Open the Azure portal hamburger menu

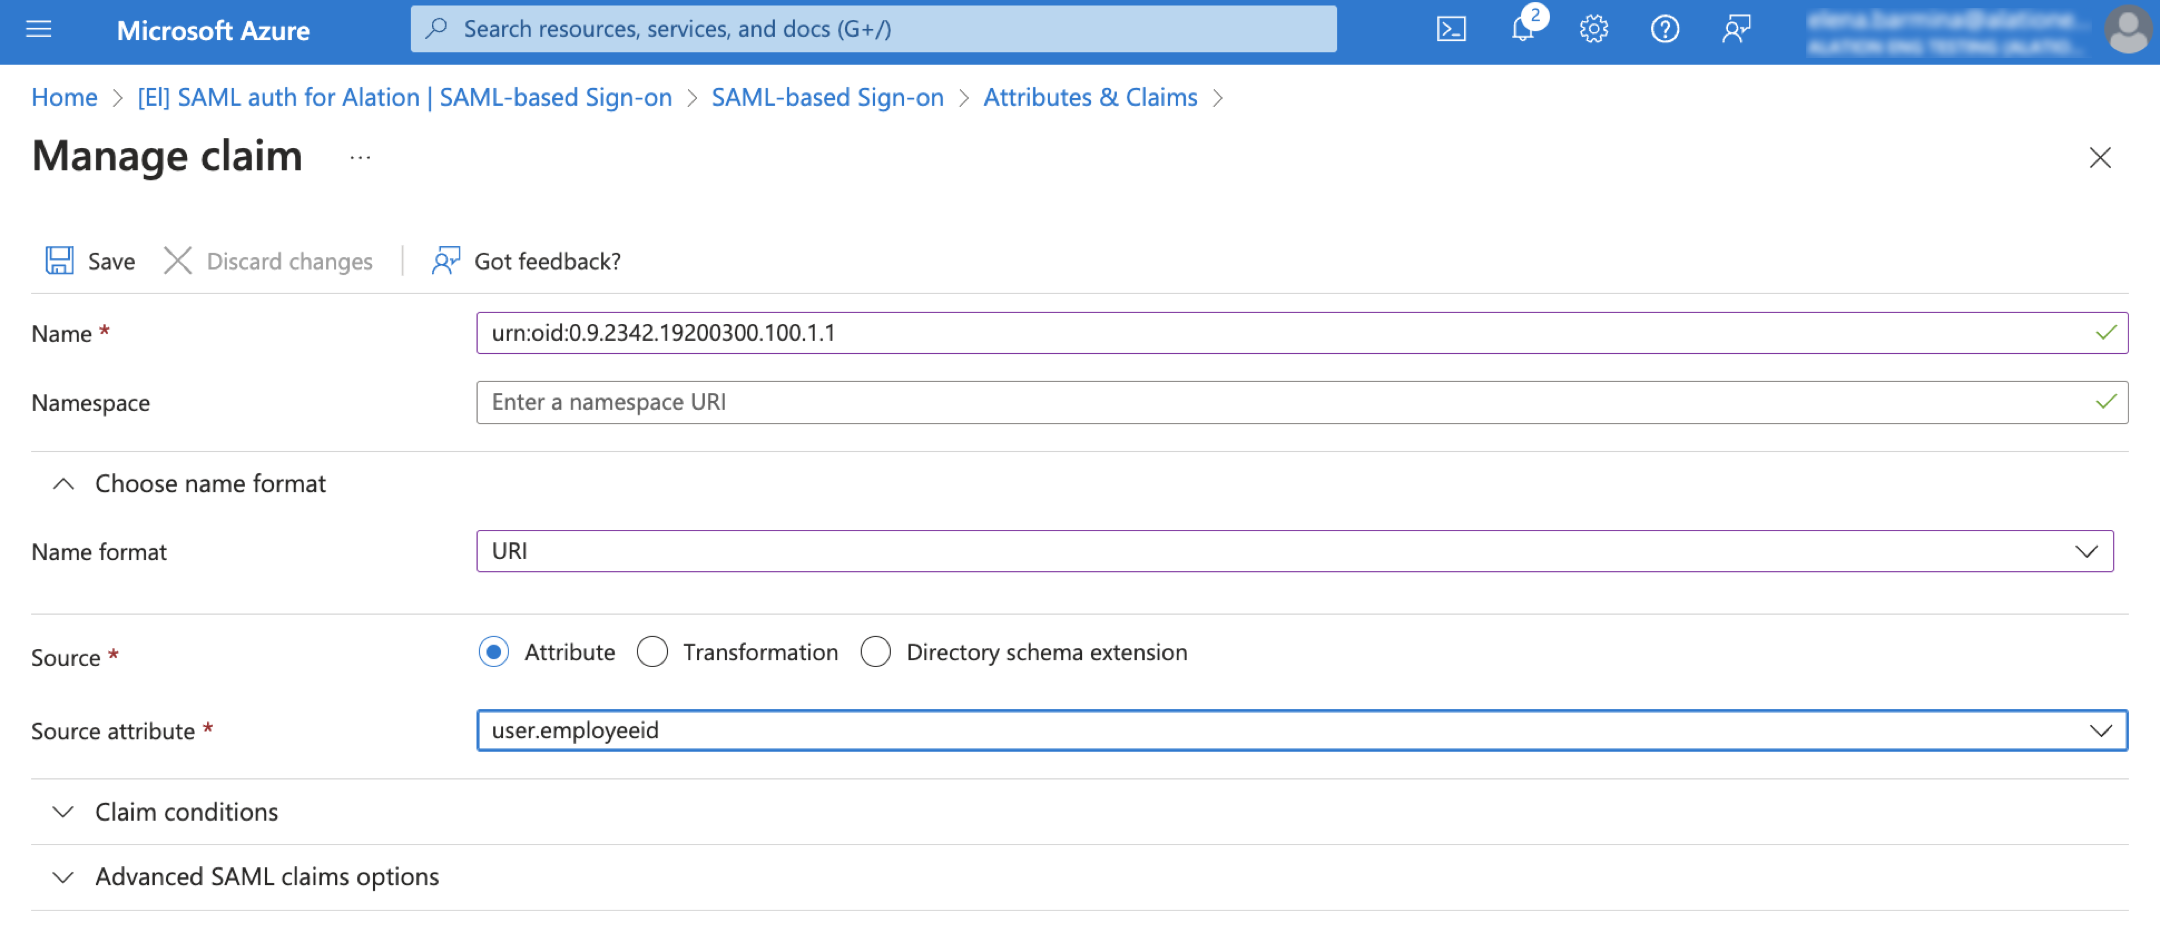coord(39,29)
